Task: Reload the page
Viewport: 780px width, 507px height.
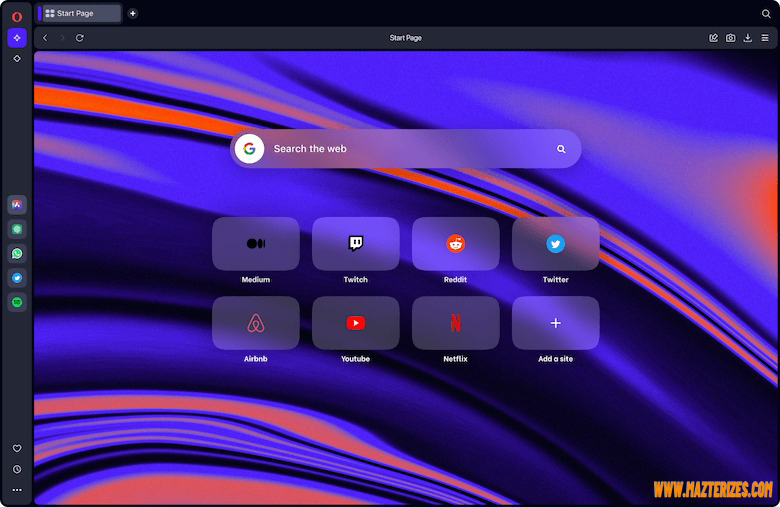Action: pos(80,38)
